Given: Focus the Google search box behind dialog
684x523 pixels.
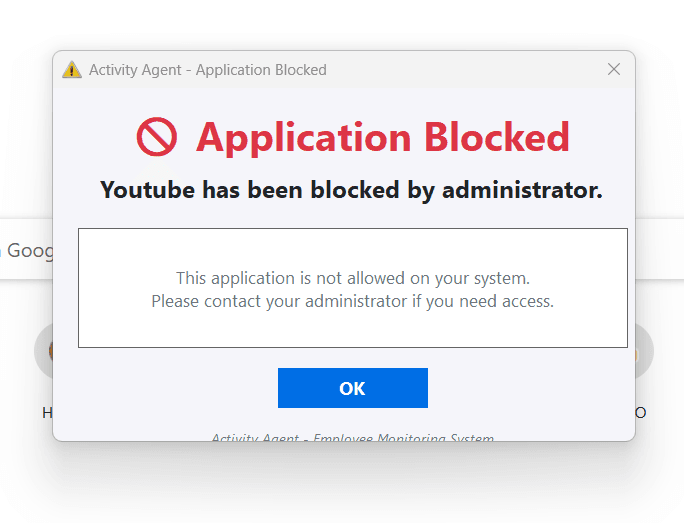Looking at the screenshot, I should tap(26, 250).
